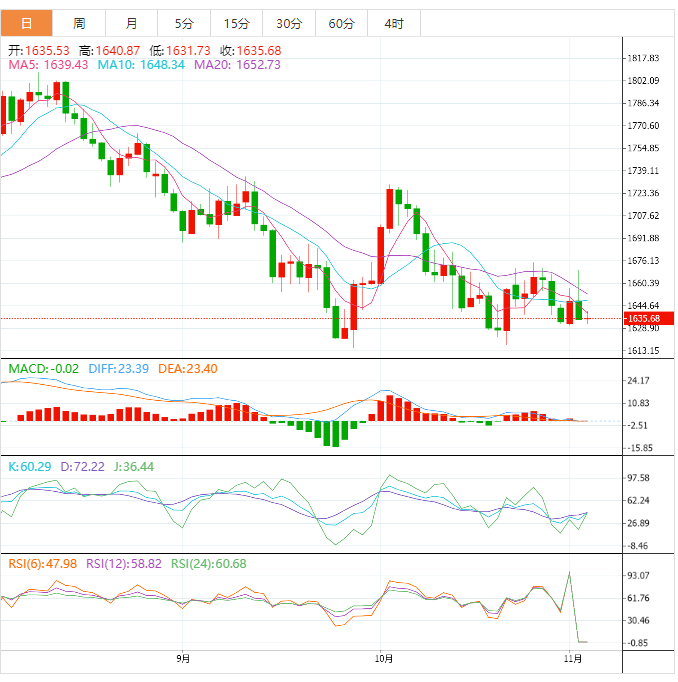
Task: Open the 5分 timeframe tab
Action: [184, 23]
